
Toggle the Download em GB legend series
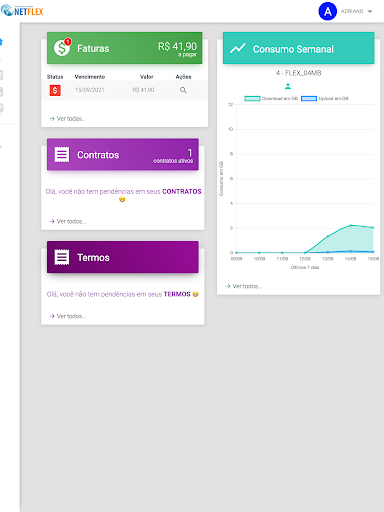pyautogui.click(x=271, y=98)
